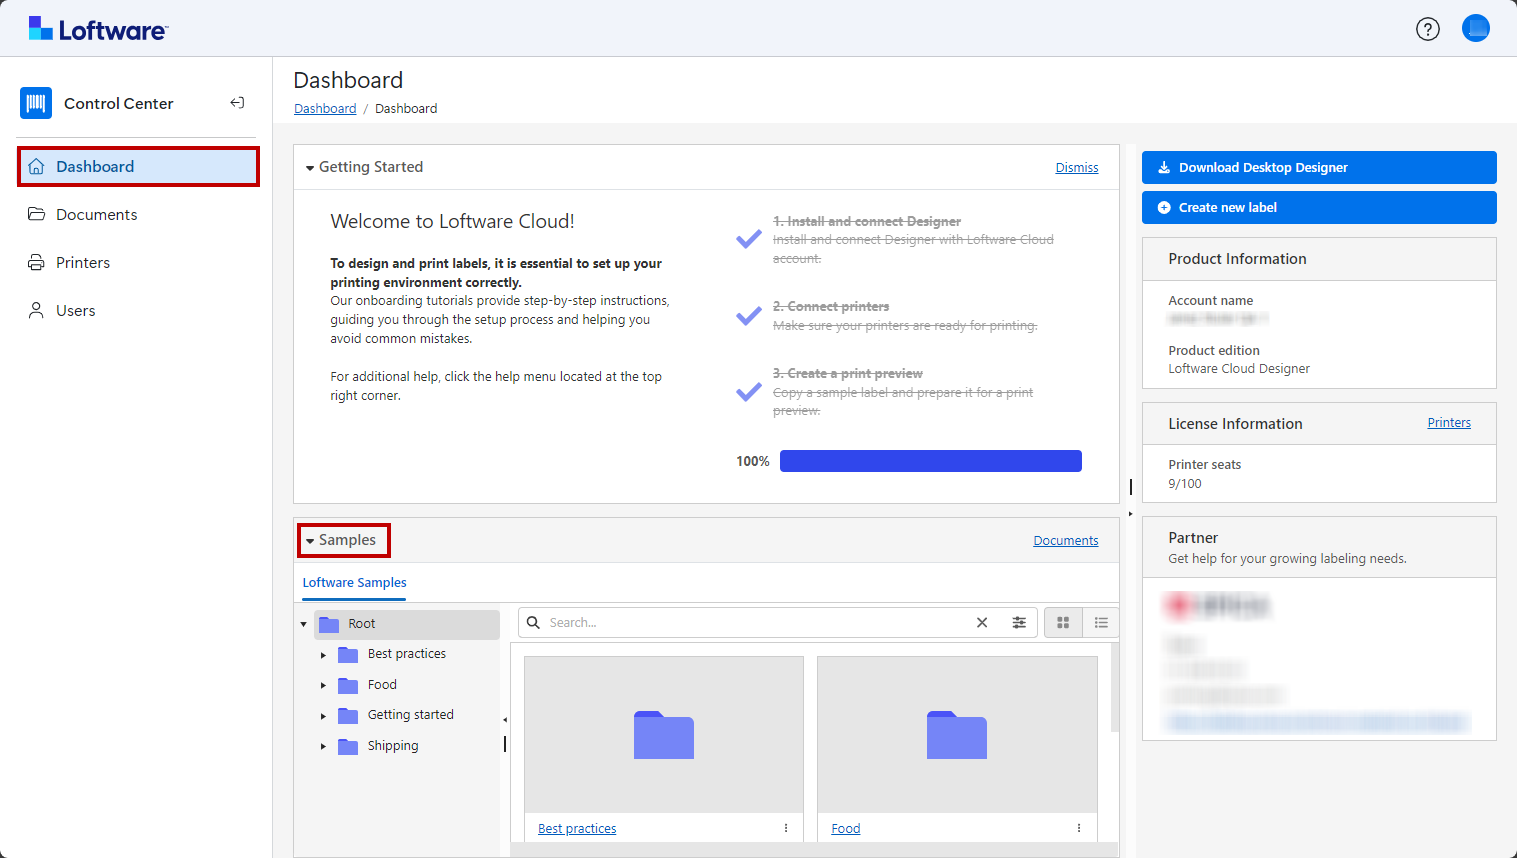Click the user profile avatar
Image resolution: width=1517 pixels, height=858 pixels.
point(1475,28)
